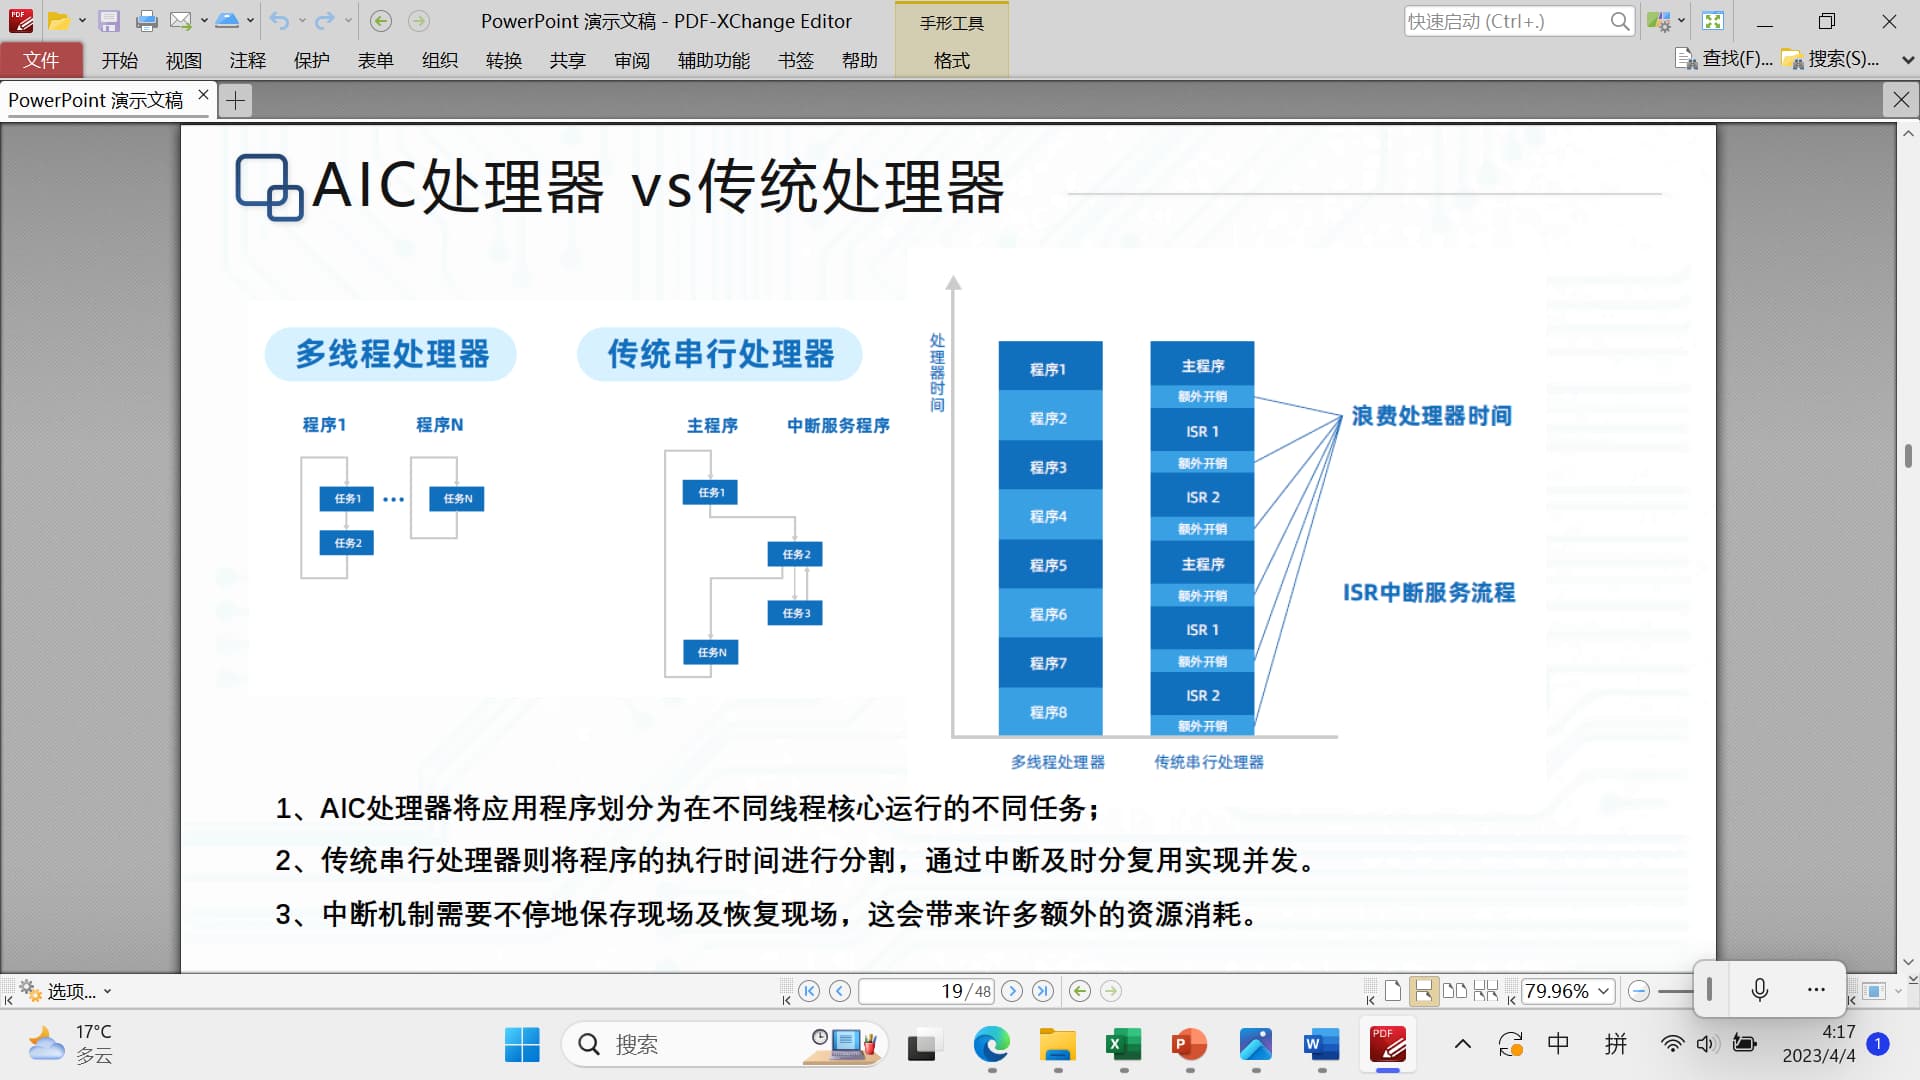Jump to the first page button
Screen dimensions: 1920x1080
coord(809,991)
